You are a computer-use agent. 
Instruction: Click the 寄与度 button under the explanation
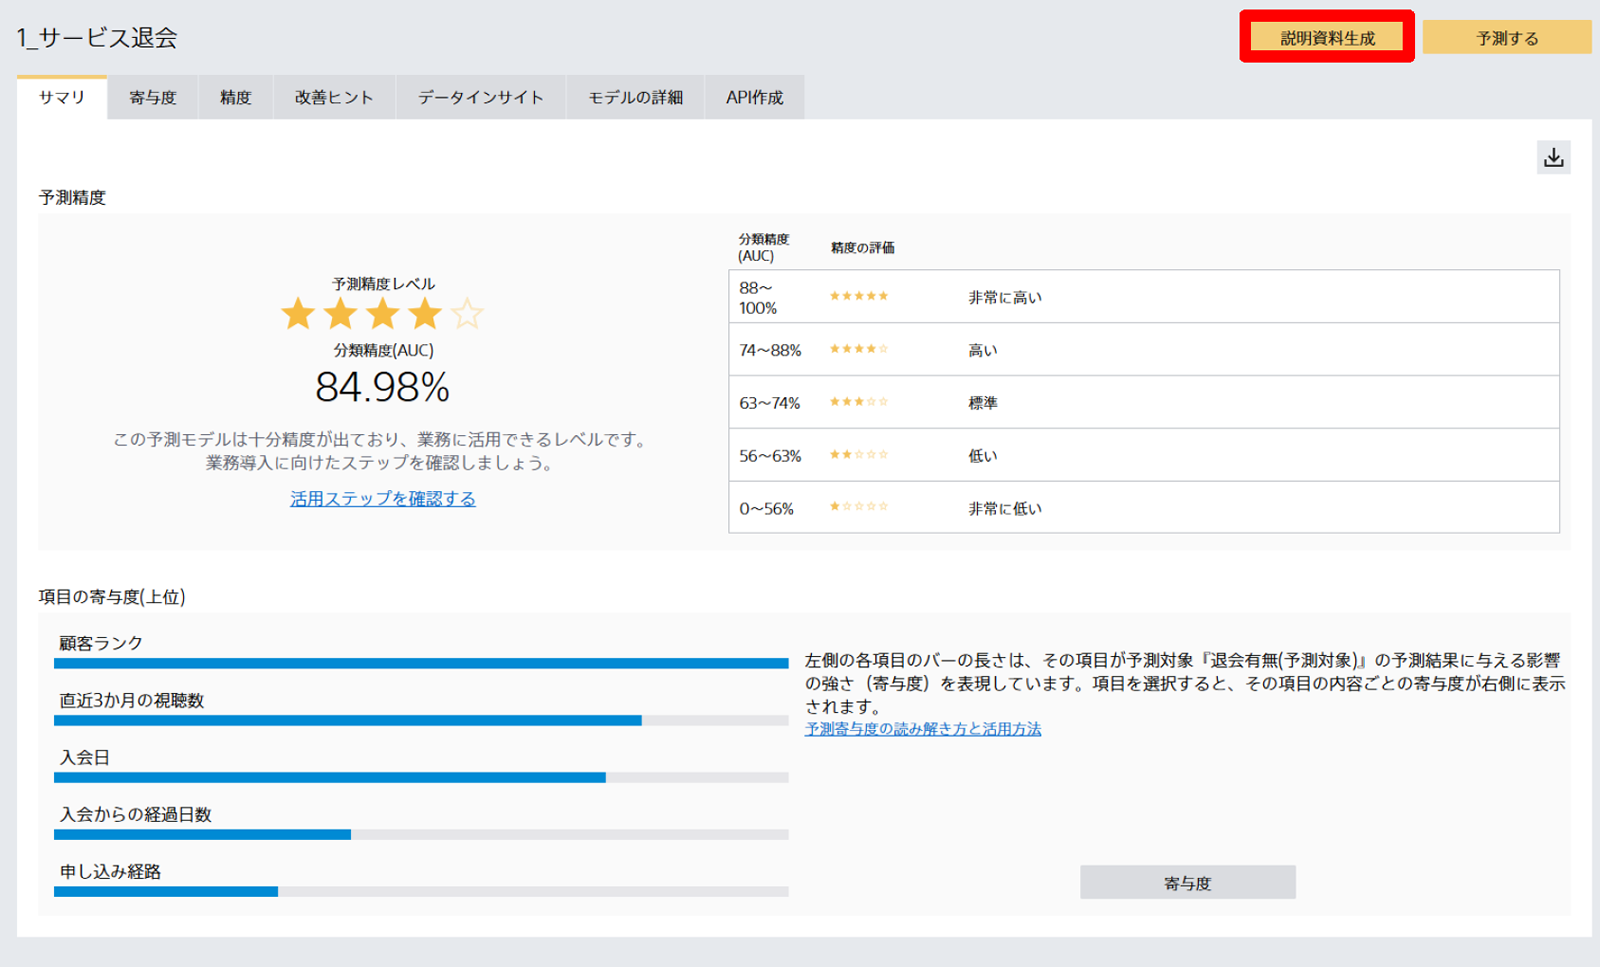pyautogui.click(x=1186, y=882)
